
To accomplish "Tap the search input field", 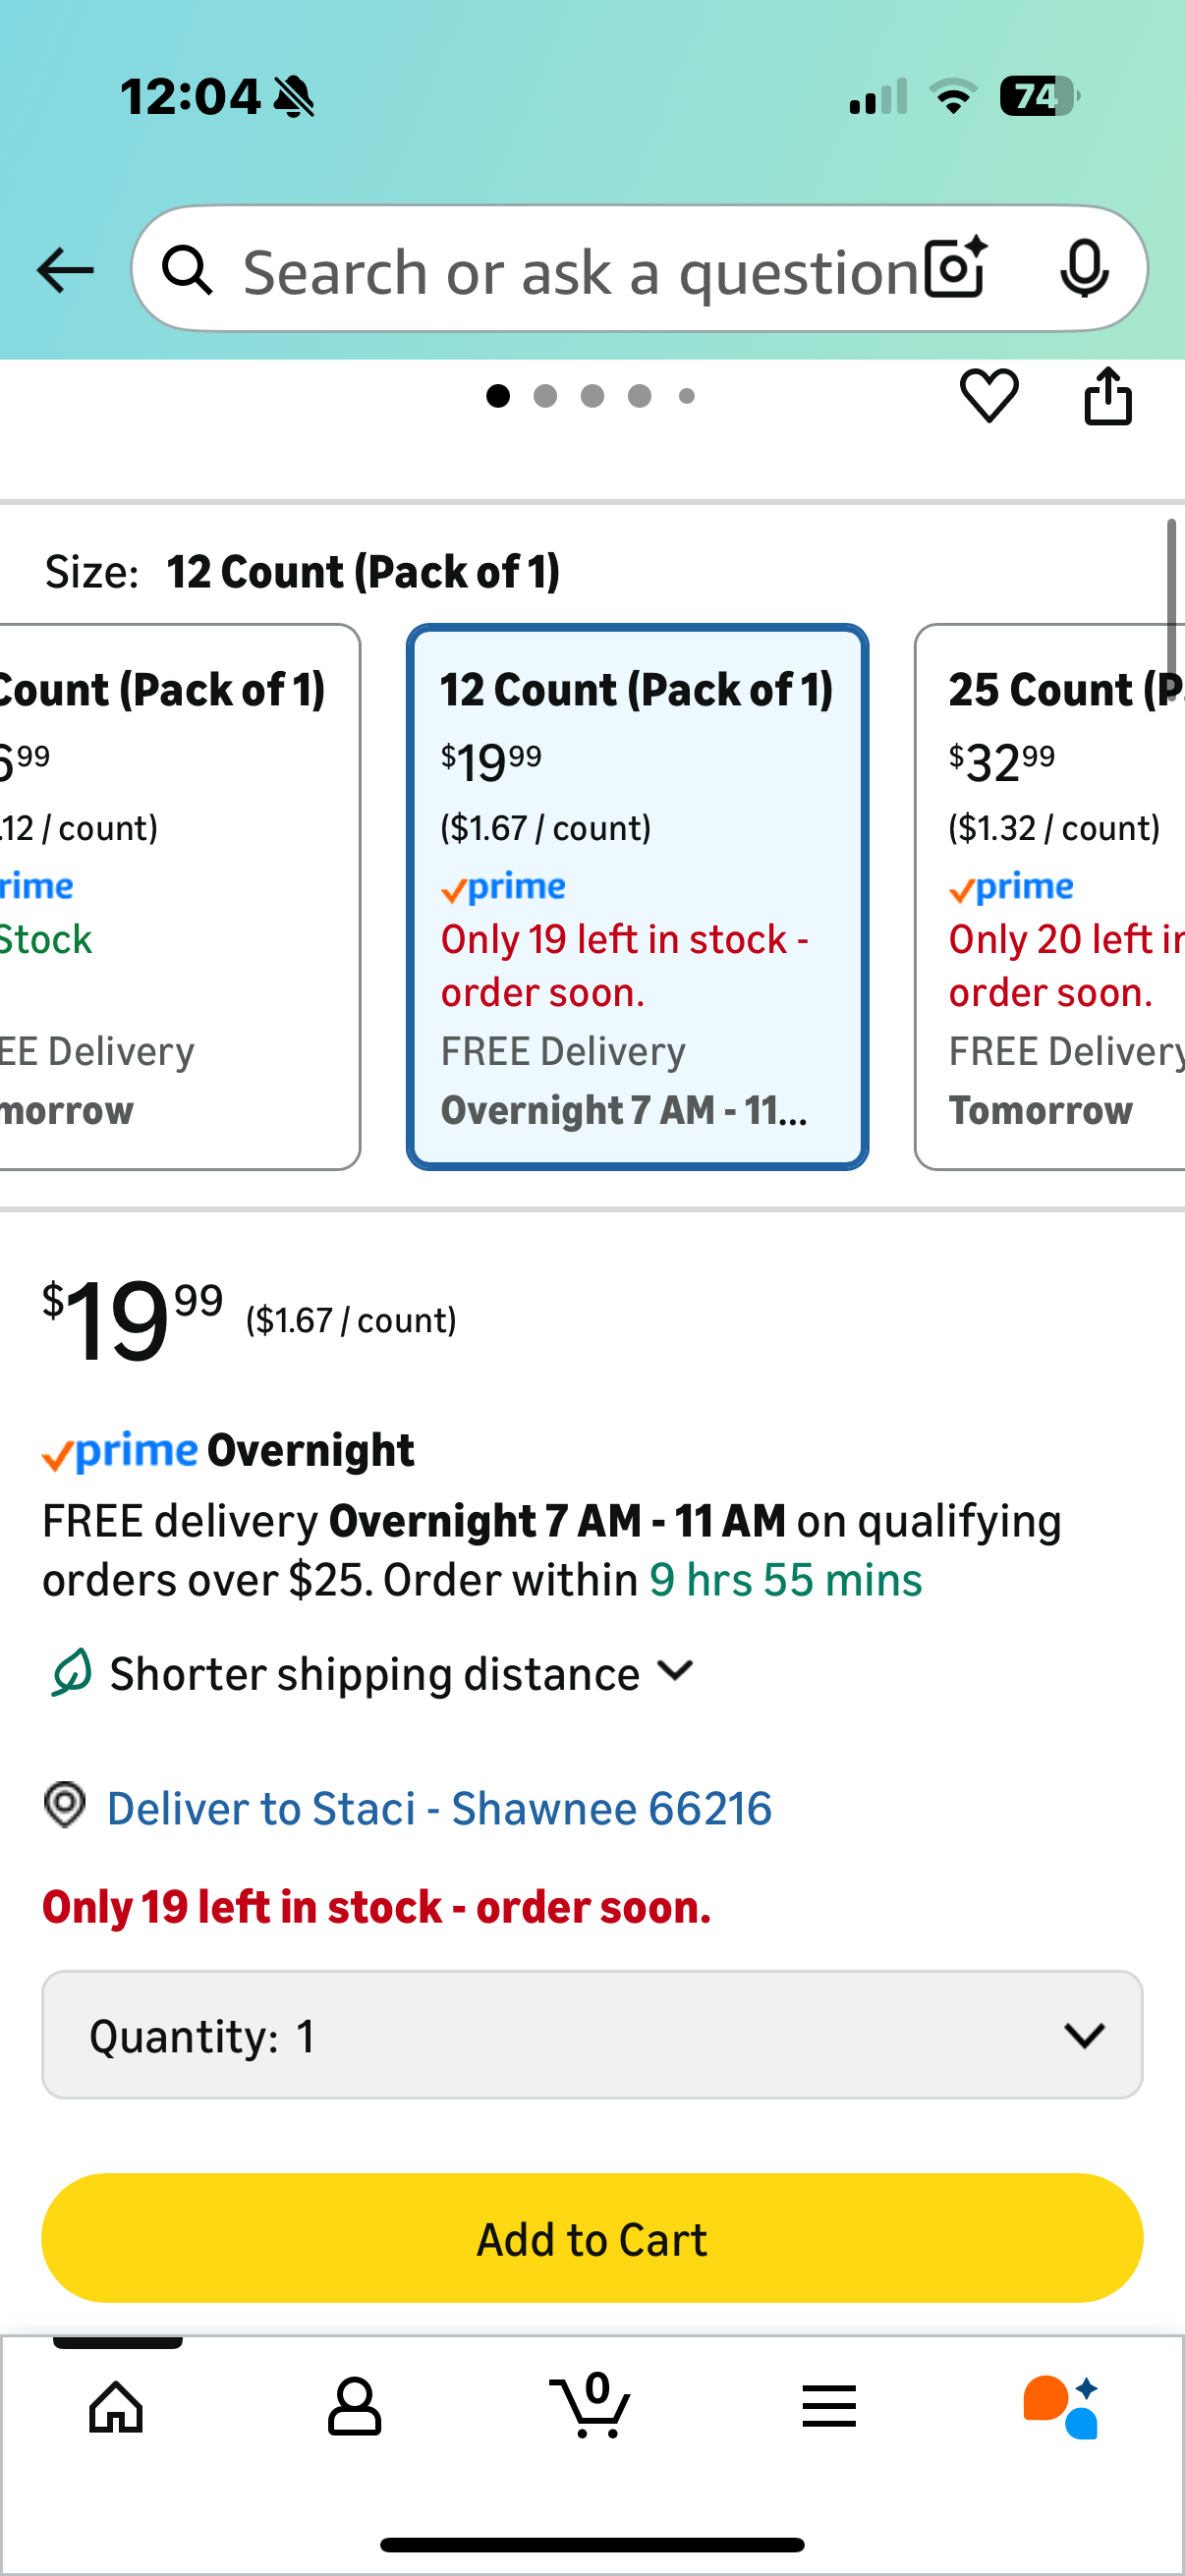I will click(580, 271).
